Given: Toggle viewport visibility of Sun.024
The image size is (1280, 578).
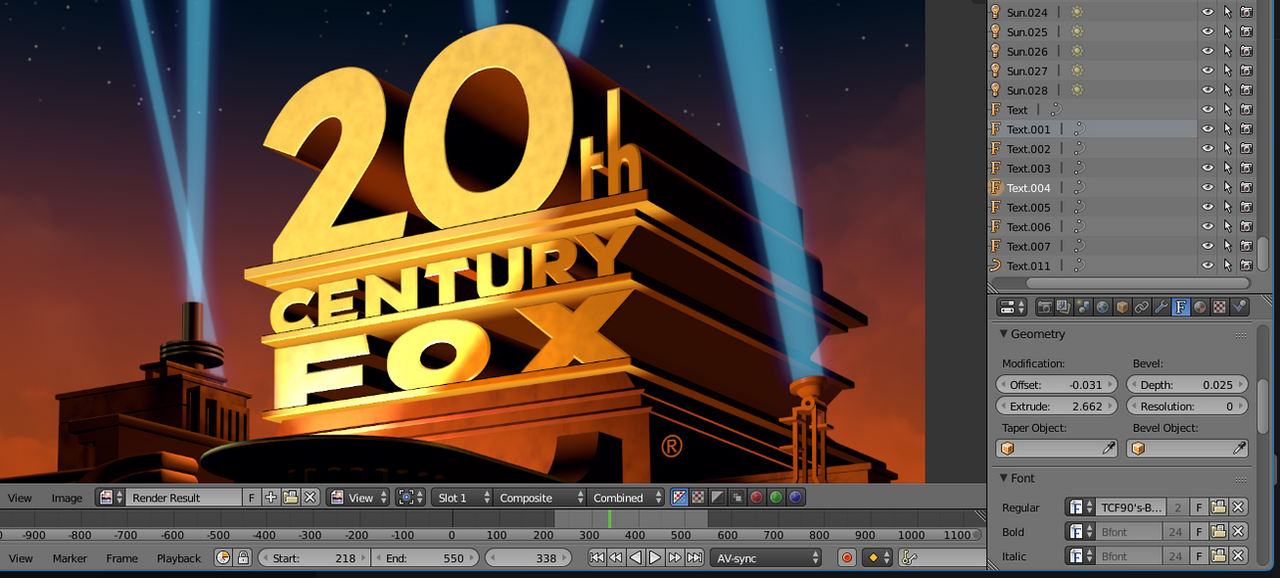Looking at the screenshot, I should tap(1207, 12).
